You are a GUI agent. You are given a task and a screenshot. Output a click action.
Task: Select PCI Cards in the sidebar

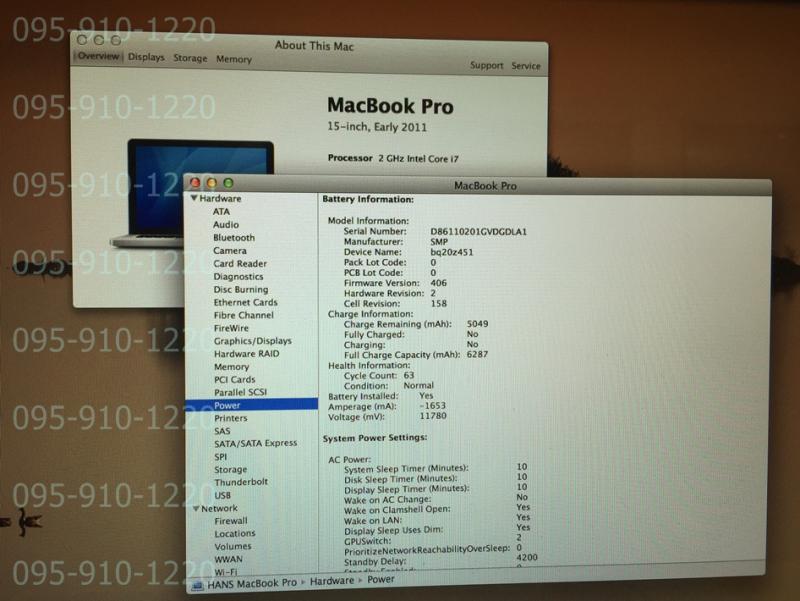235,380
